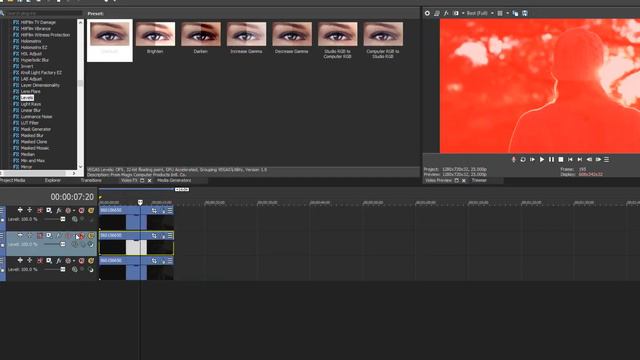
Task: Click the Play button in video preview
Action: coord(542,160)
